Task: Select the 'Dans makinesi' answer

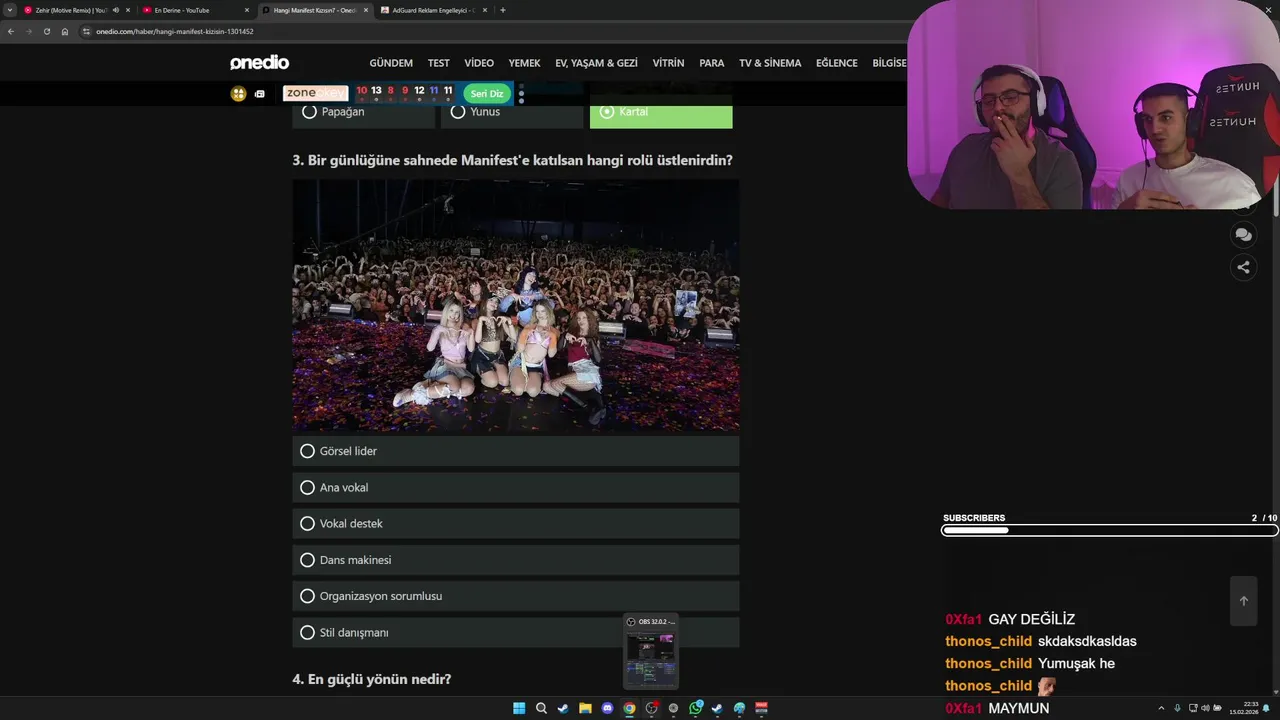Action: coord(516,560)
